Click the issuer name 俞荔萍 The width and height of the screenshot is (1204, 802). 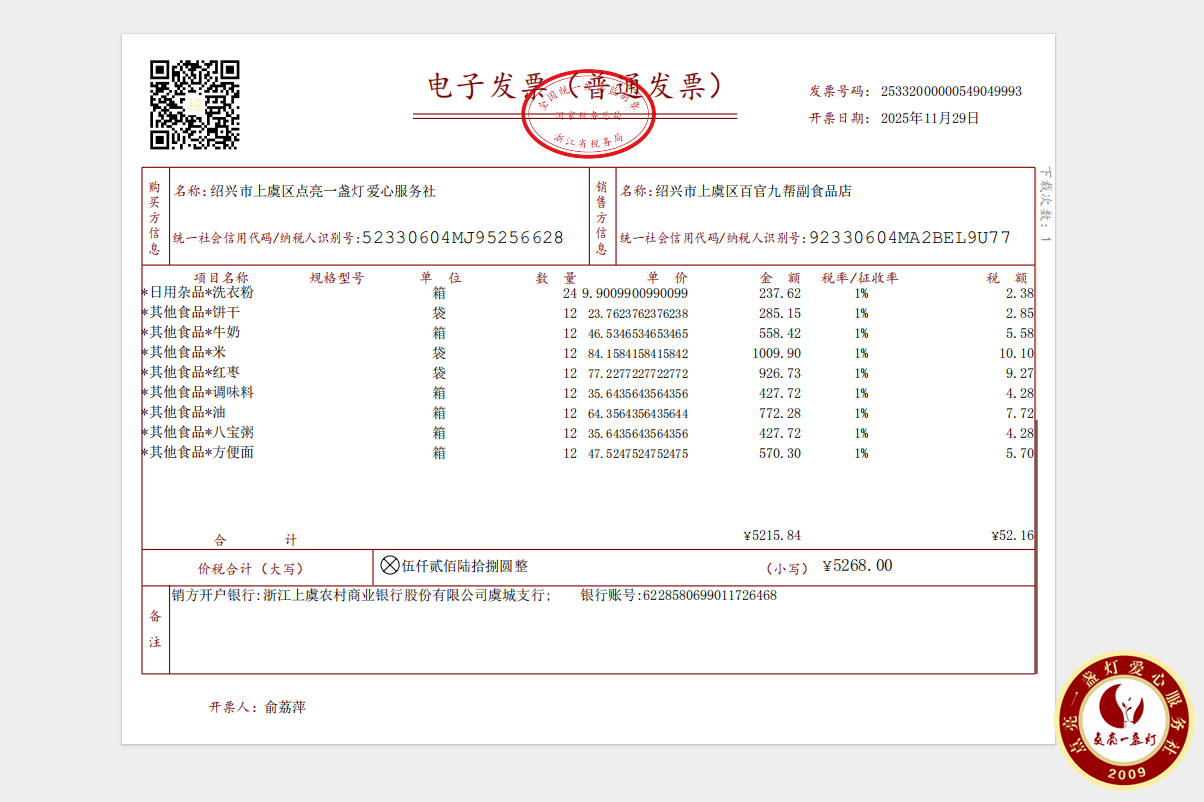click(285, 707)
